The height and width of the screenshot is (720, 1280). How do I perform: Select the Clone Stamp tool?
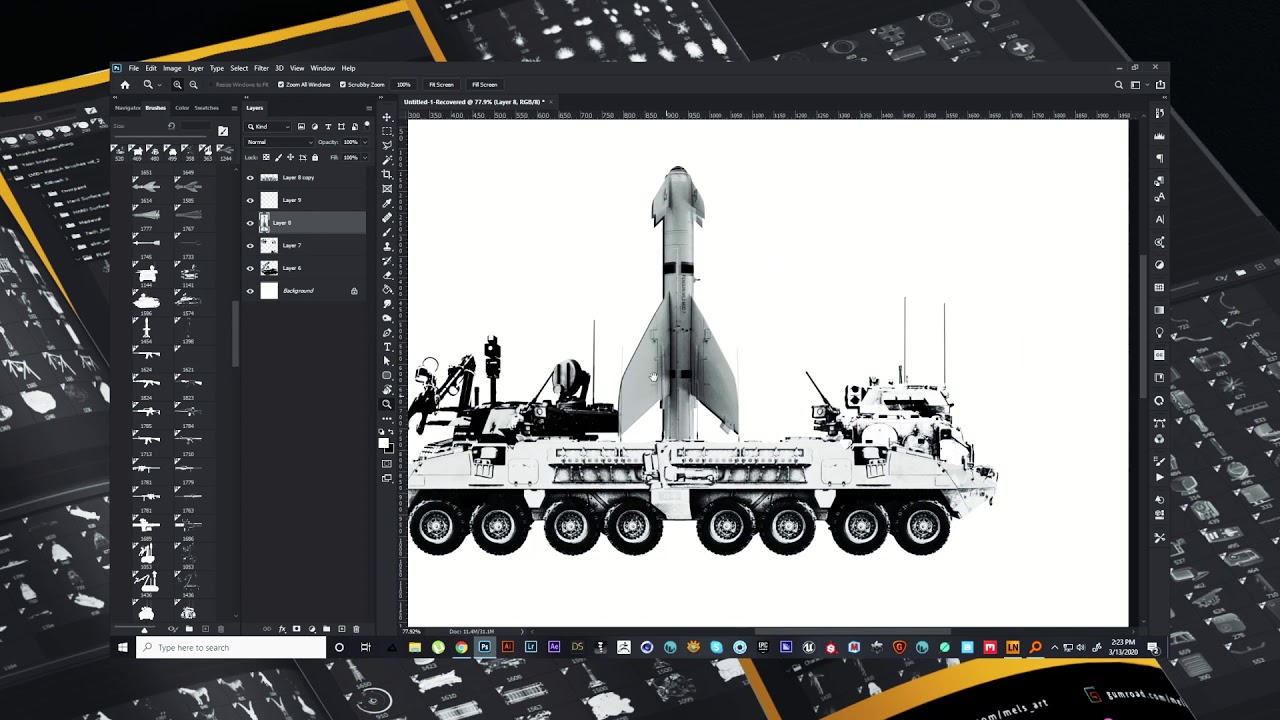387,246
